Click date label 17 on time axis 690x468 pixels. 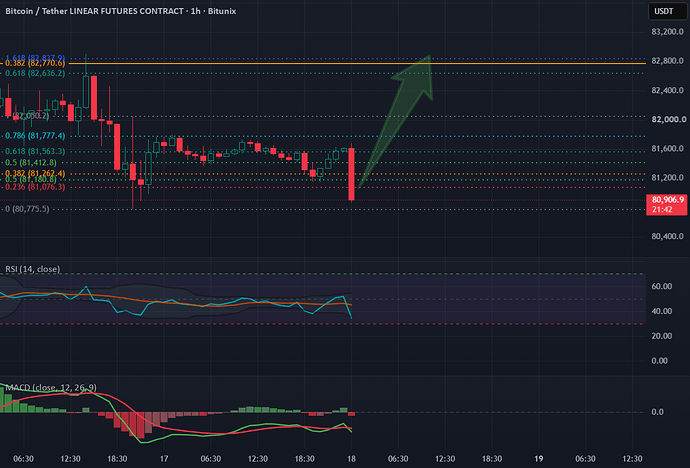[164, 459]
